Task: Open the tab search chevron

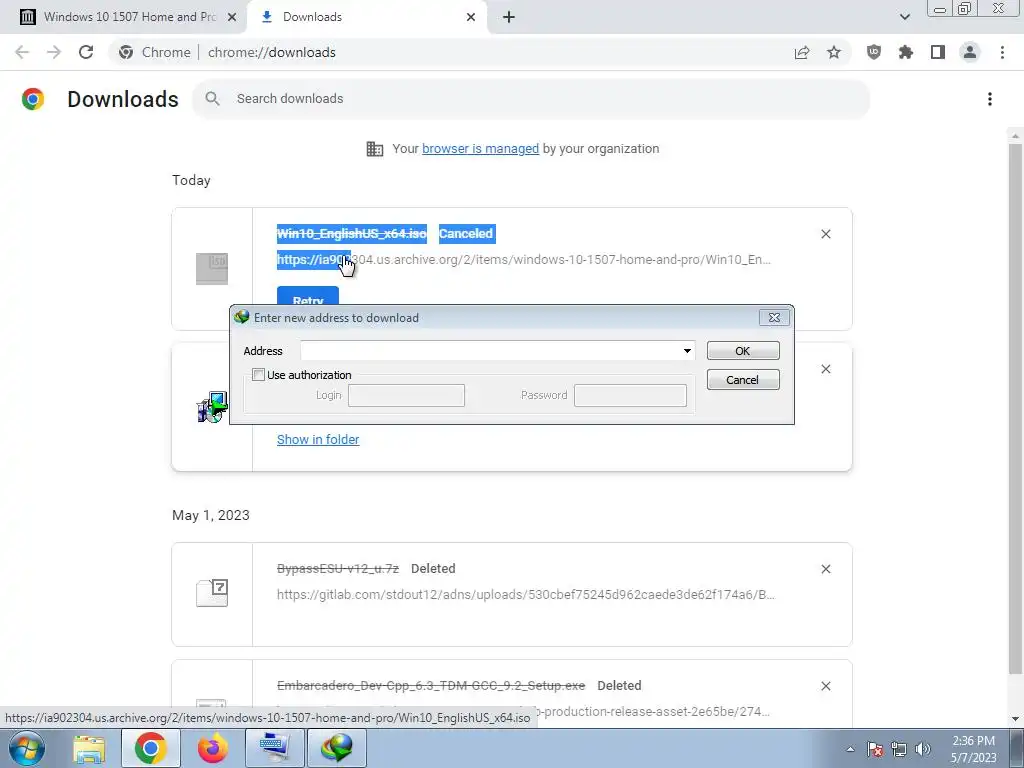Action: point(904,17)
